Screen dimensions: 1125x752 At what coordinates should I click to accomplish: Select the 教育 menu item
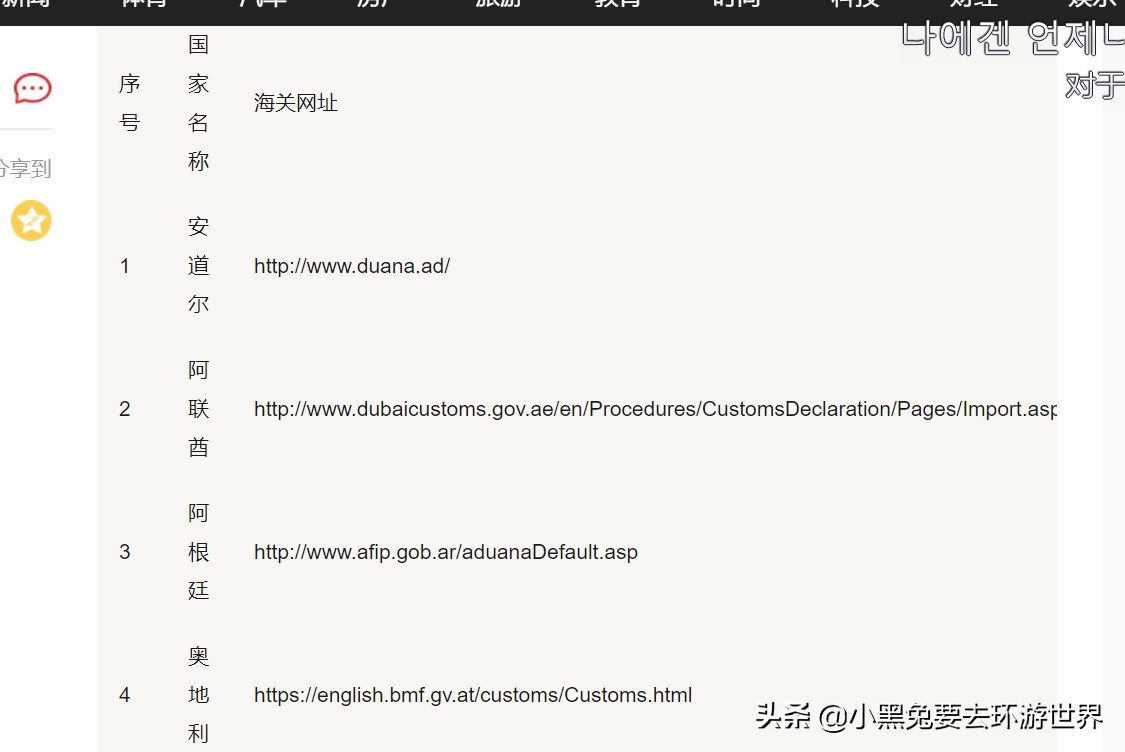point(616,6)
